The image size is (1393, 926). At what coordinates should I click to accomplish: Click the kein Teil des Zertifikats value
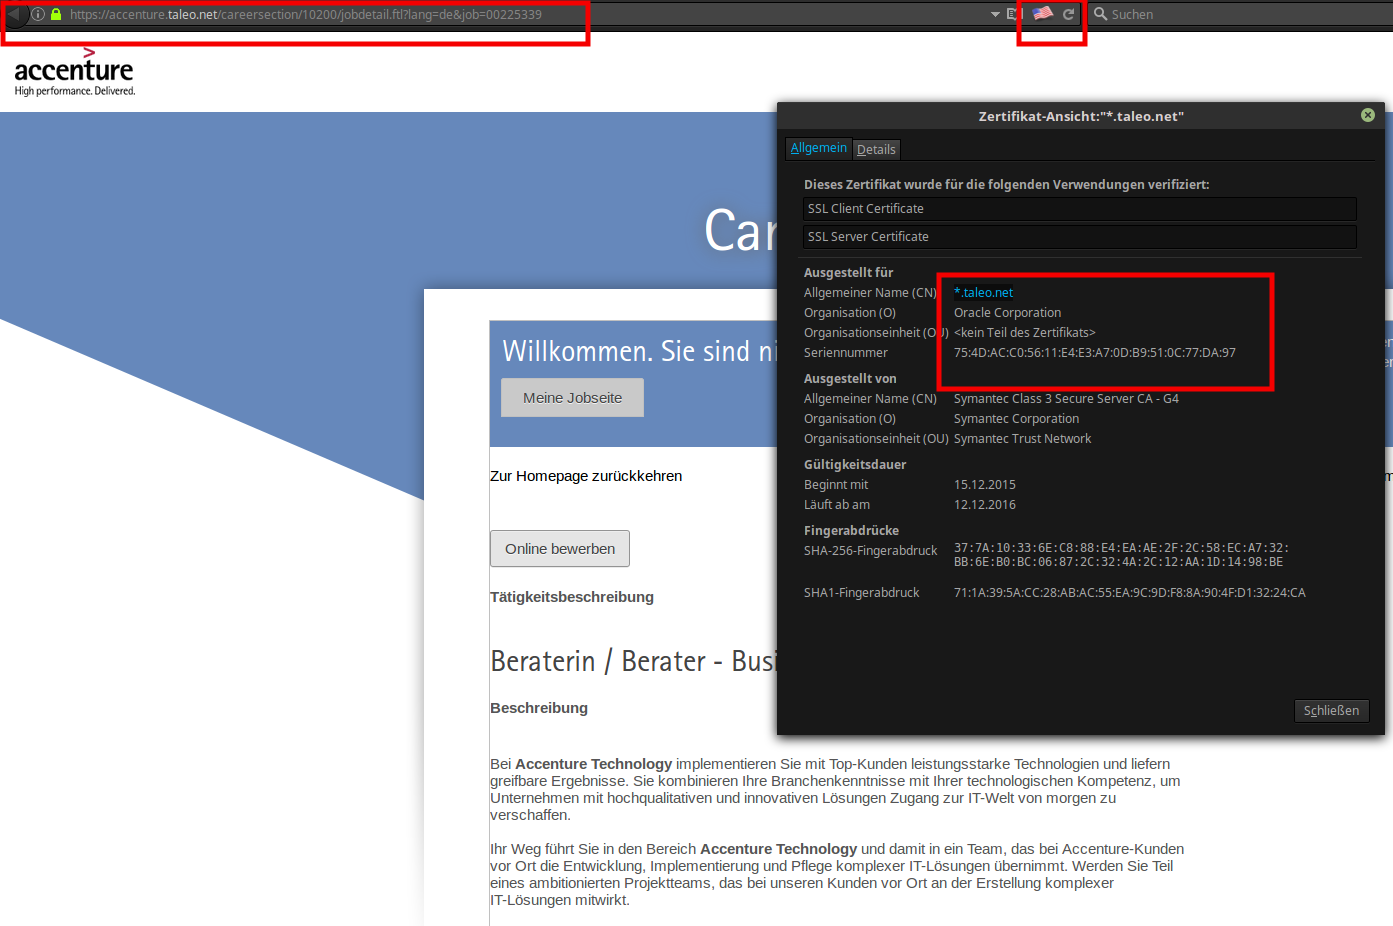point(1025,333)
